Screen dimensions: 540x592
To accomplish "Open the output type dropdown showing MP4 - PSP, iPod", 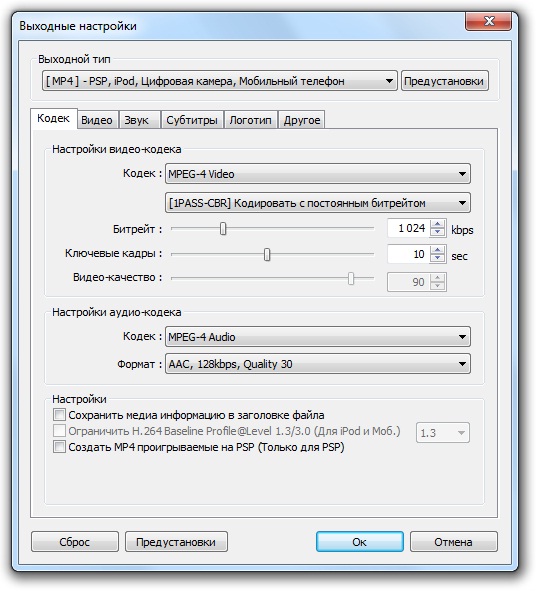I will [219, 80].
